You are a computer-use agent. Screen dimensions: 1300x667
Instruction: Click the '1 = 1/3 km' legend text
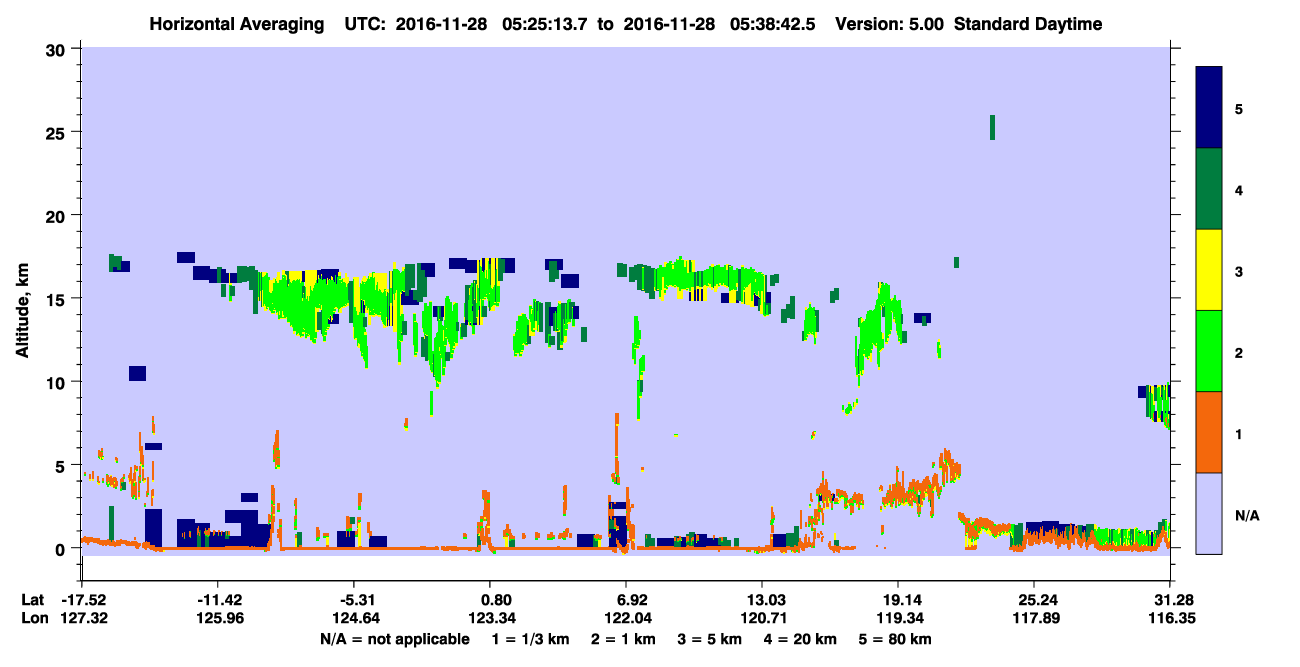tap(531, 639)
